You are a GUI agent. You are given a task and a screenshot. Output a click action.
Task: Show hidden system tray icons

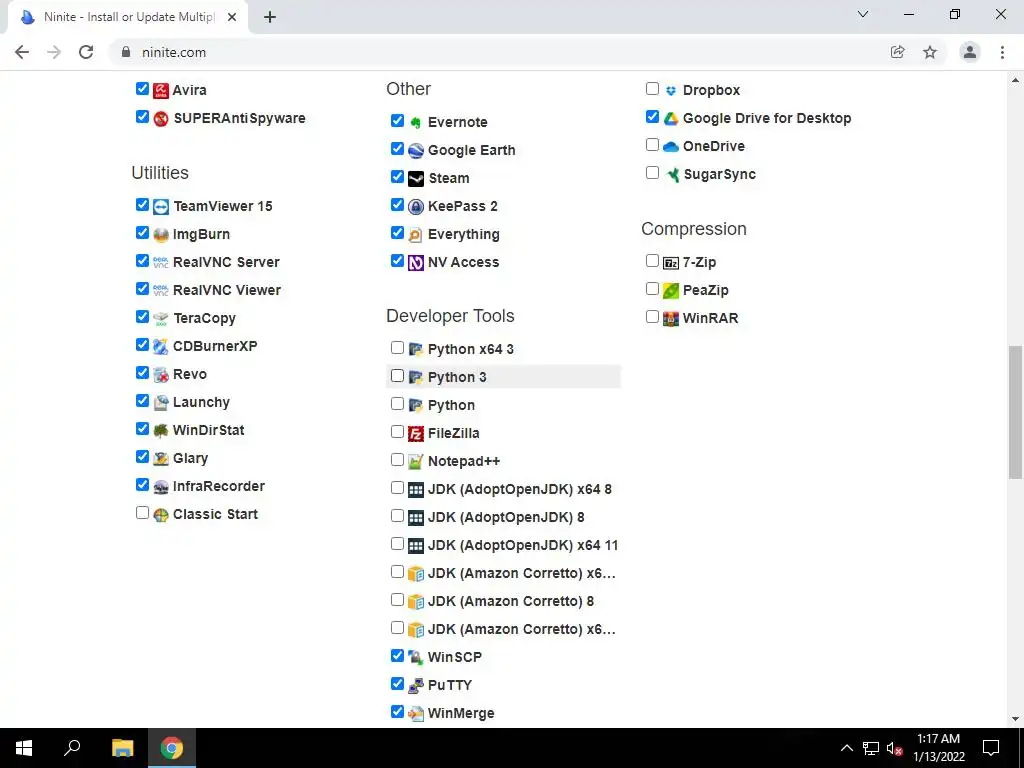coord(846,748)
